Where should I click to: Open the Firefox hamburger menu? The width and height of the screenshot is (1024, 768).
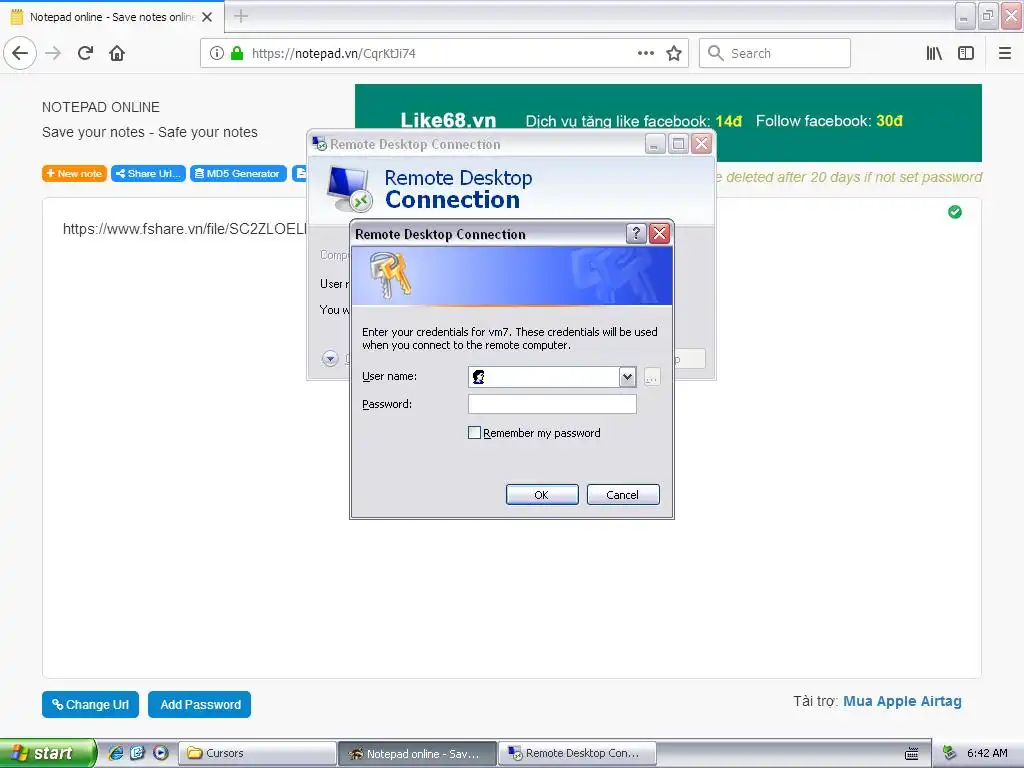click(1005, 53)
